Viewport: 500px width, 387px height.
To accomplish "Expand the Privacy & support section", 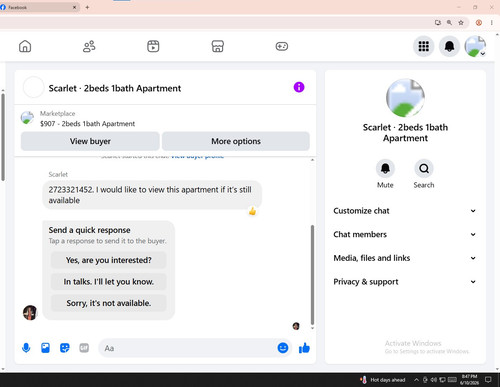I will tap(405, 282).
